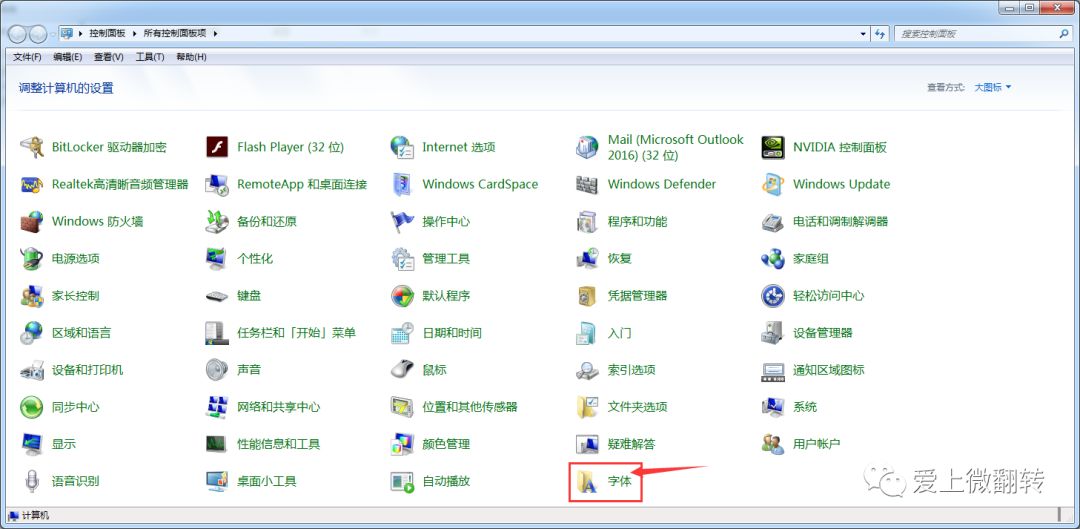1080x529 pixels.
Task: Open the 程序和功能 icon
Action: coord(588,221)
